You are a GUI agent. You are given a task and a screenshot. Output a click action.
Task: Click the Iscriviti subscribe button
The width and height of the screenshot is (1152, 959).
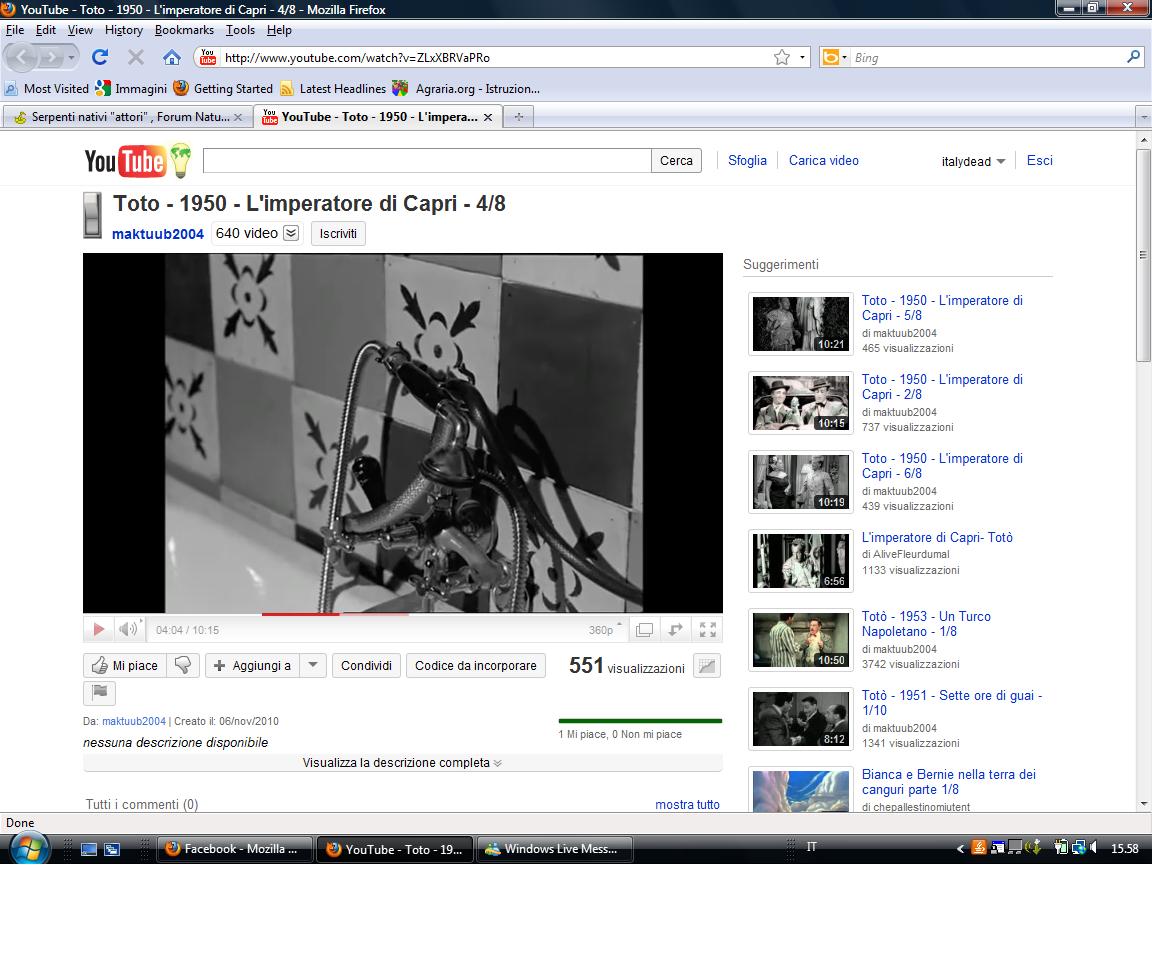[338, 233]
